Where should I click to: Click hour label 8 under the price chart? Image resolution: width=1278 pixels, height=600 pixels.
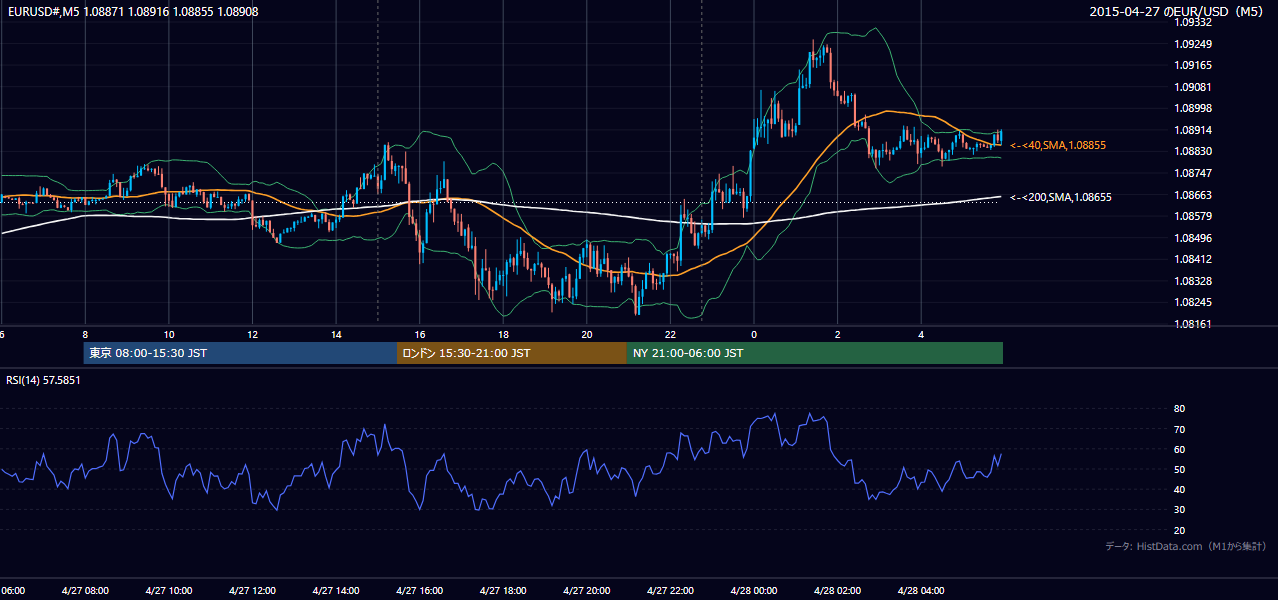(x=85, y=334)
